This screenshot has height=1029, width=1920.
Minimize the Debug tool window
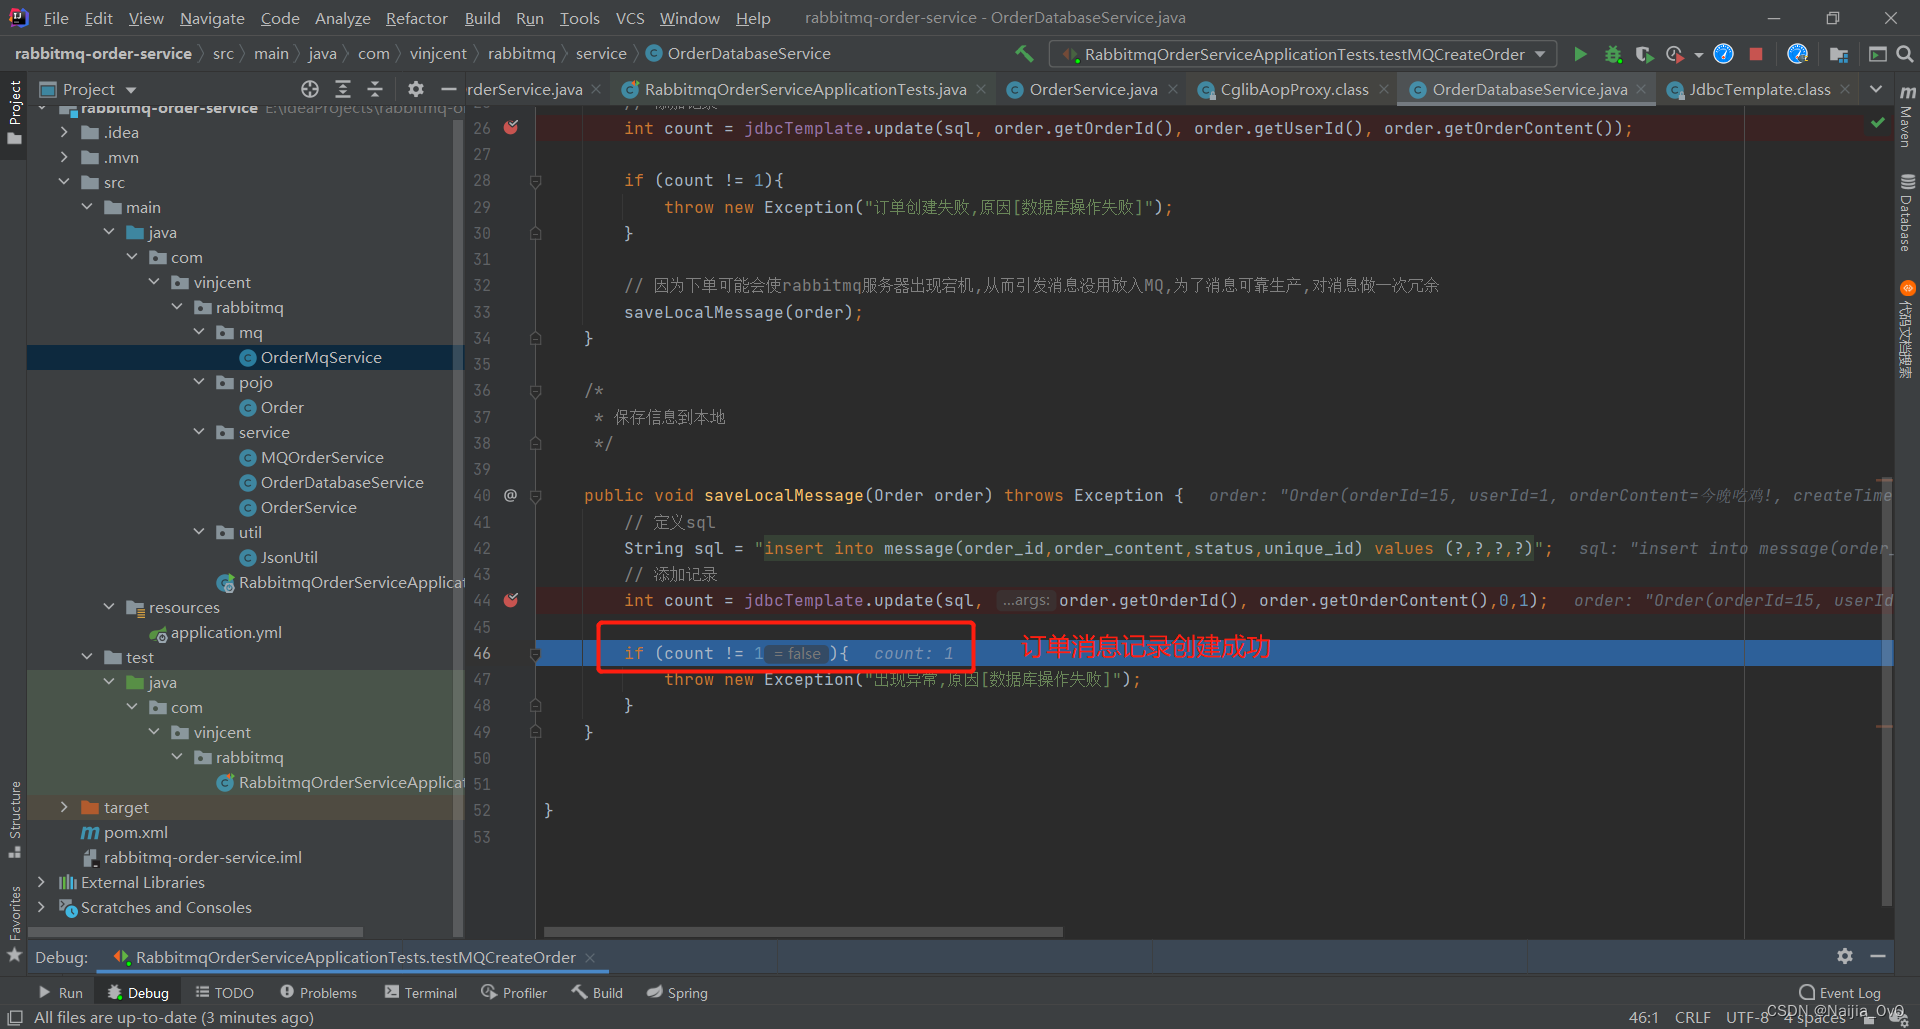pos(1878,956)
